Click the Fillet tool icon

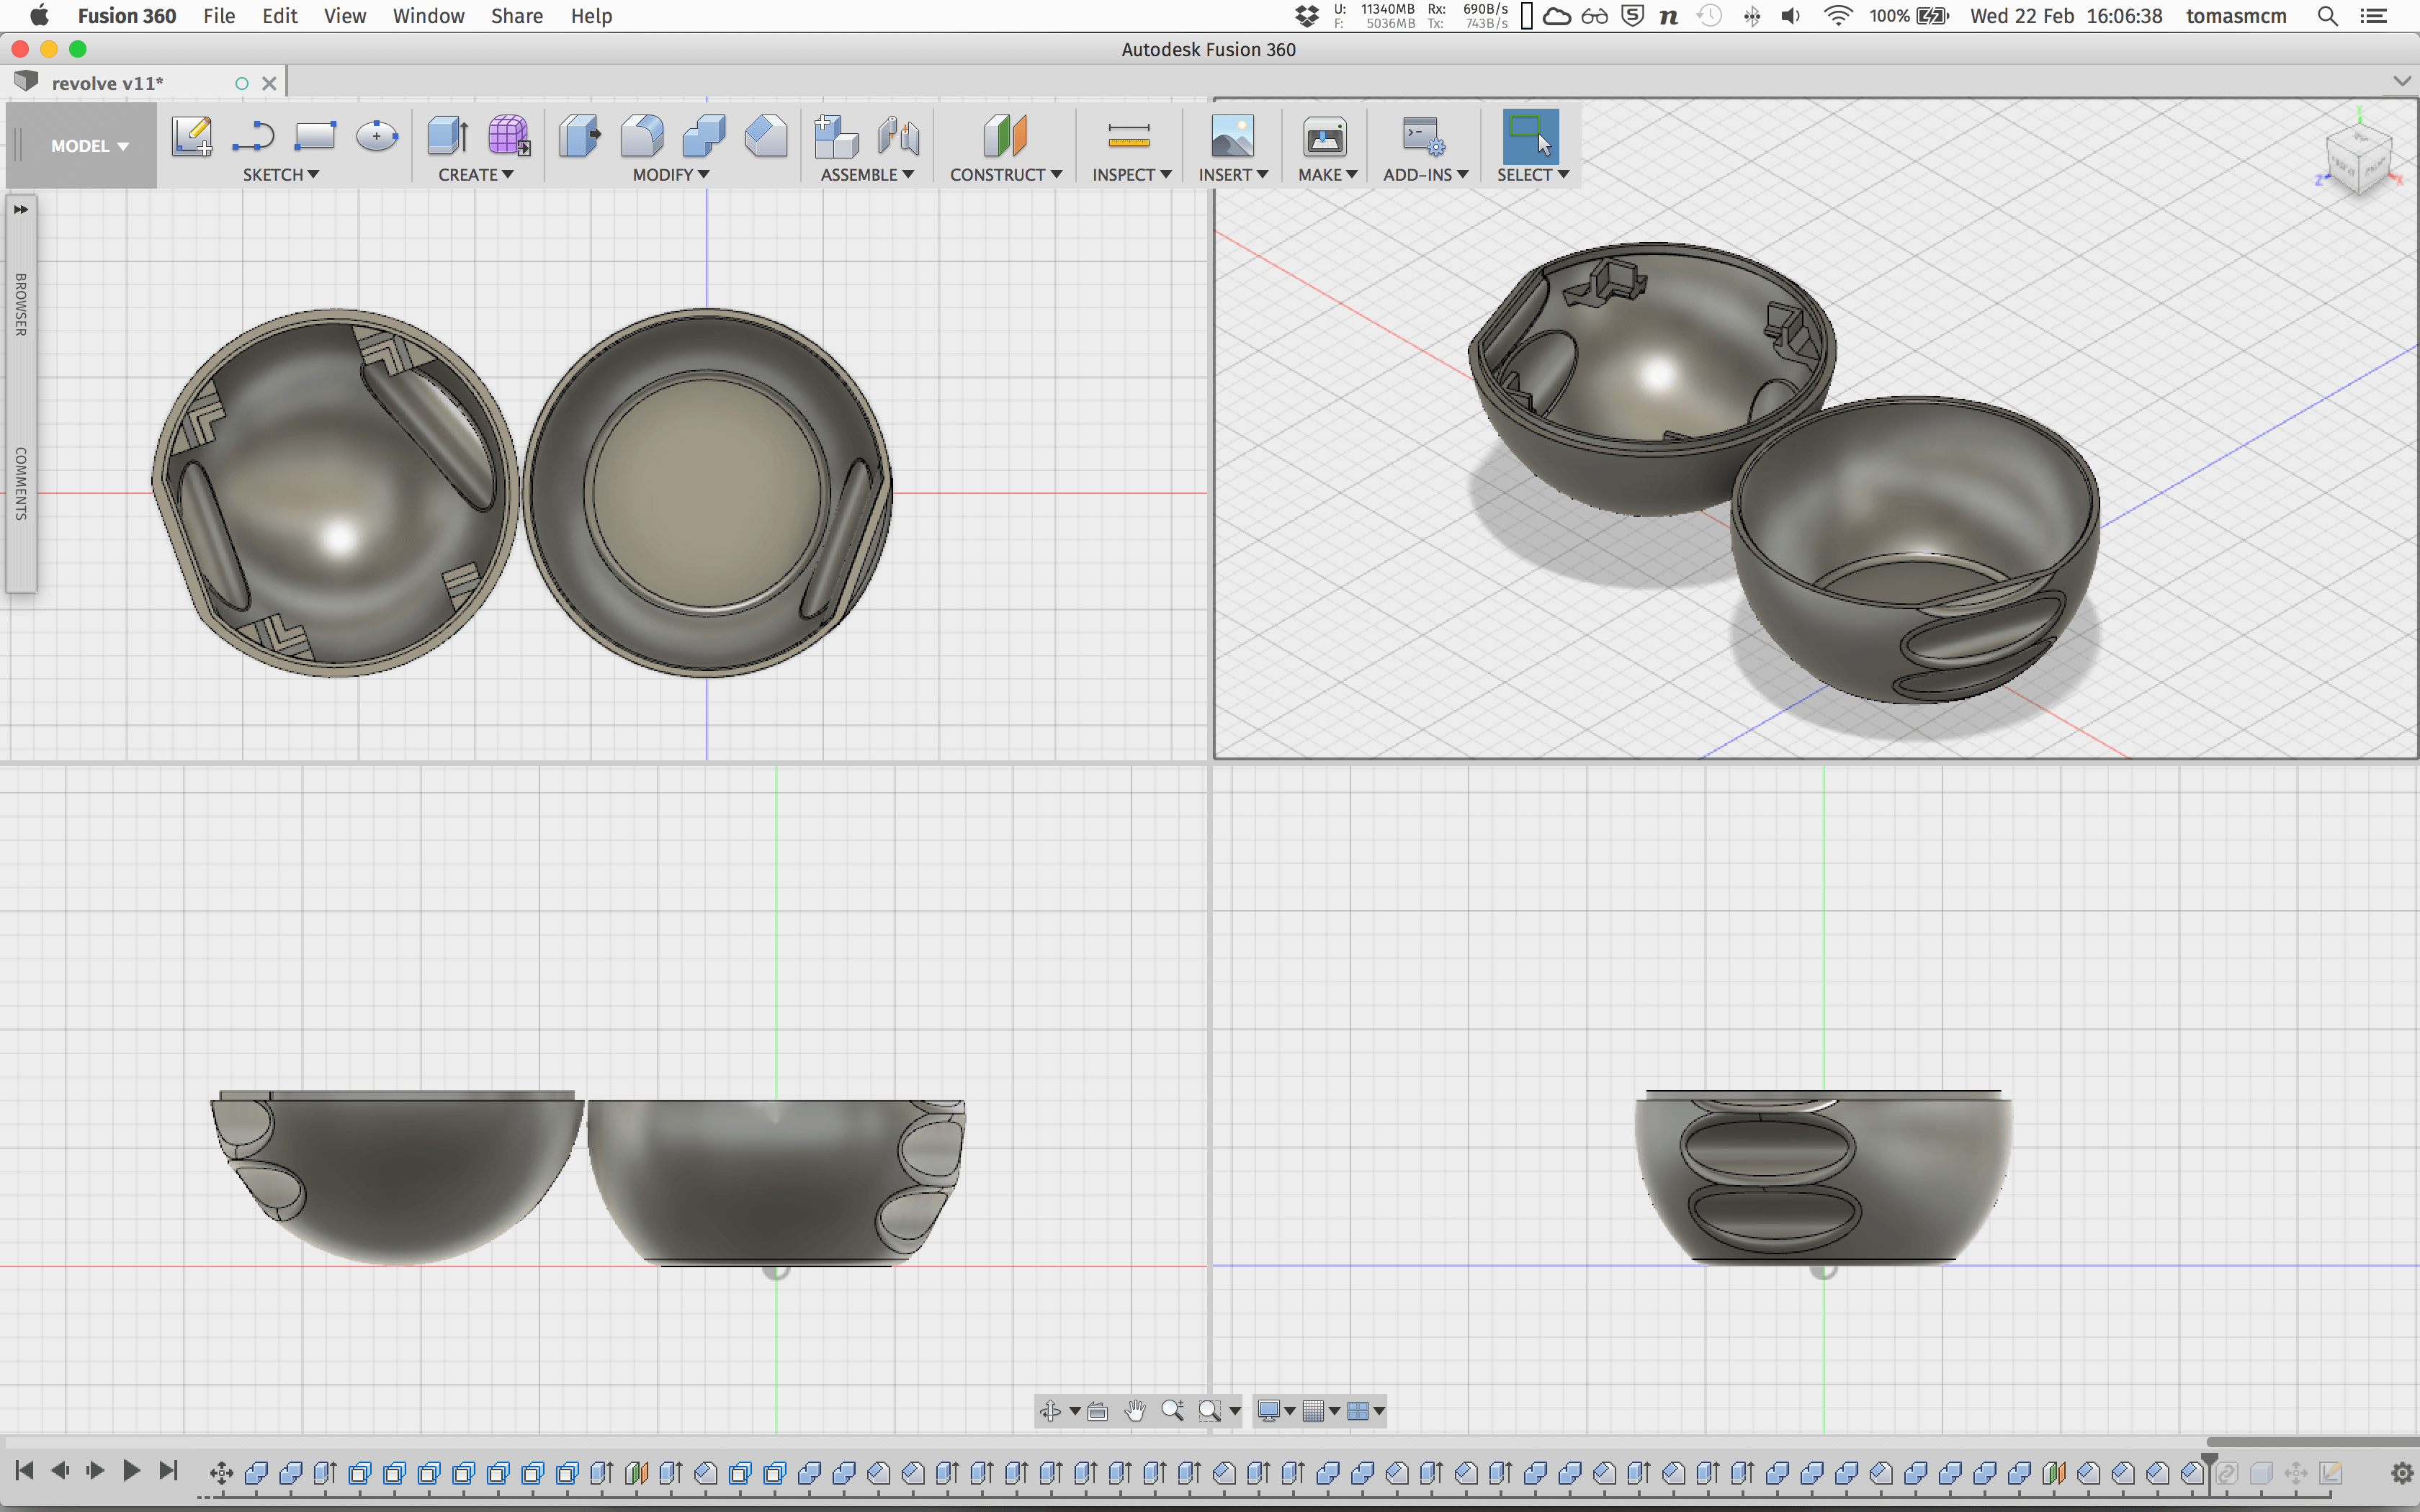click(x=642, y=136)
